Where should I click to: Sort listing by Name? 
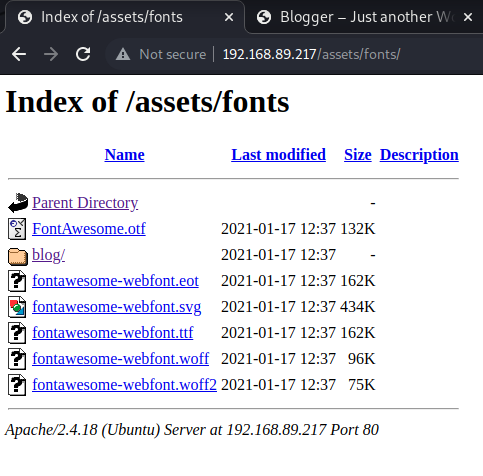pyautogui.click(x=124, y=155)
